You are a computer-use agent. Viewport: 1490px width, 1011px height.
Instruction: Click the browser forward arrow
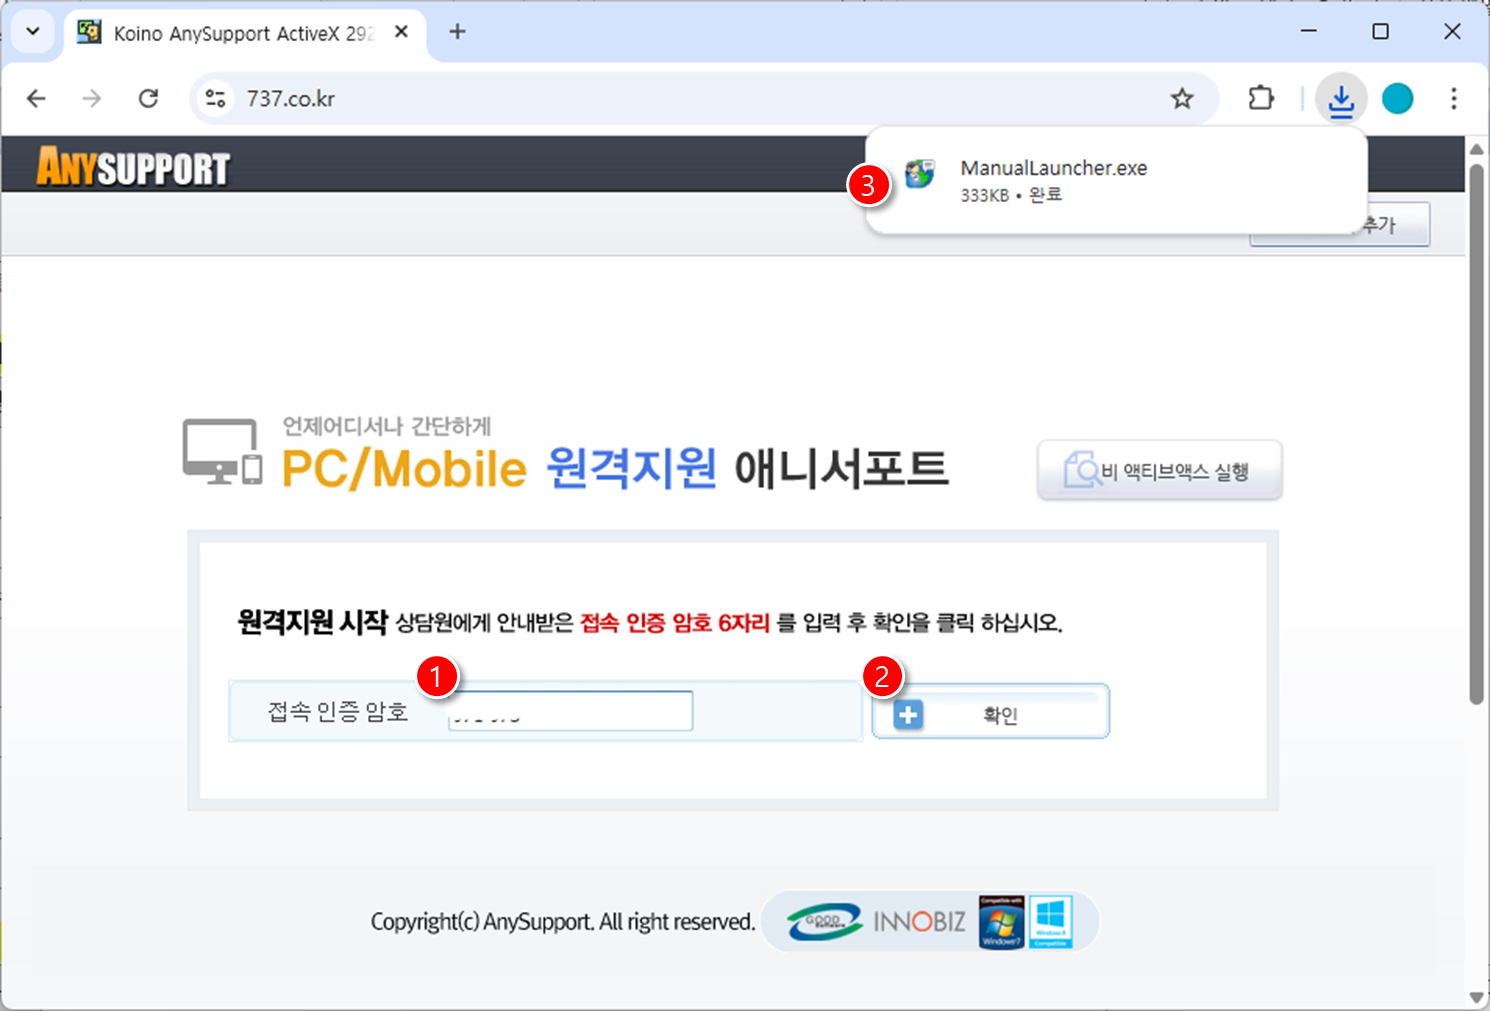coord(92,98)
